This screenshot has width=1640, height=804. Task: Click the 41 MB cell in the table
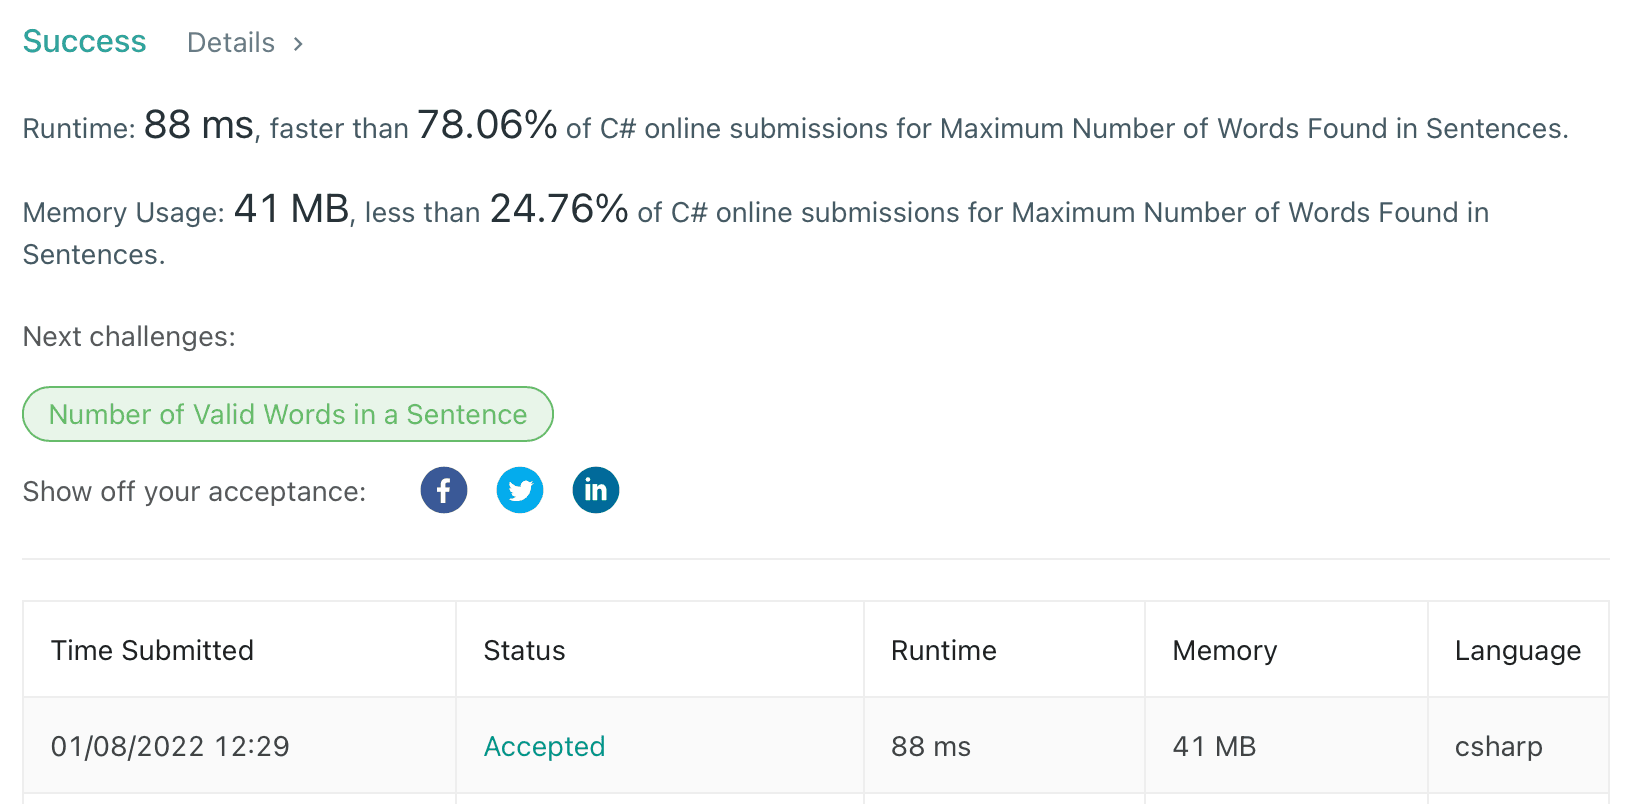[x=1214, y=747]
